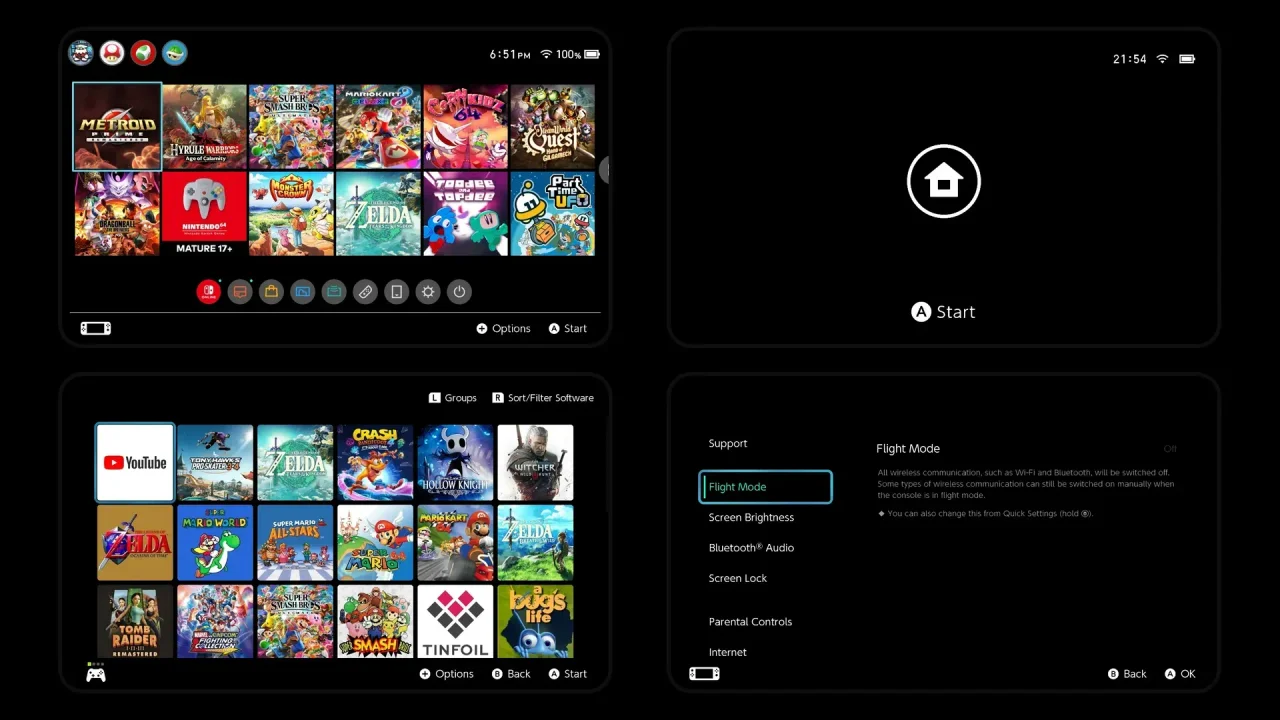This screenshot has height=720, width=1280.
Task: Select Support in settings list
Action: click(x=728, y=443)
